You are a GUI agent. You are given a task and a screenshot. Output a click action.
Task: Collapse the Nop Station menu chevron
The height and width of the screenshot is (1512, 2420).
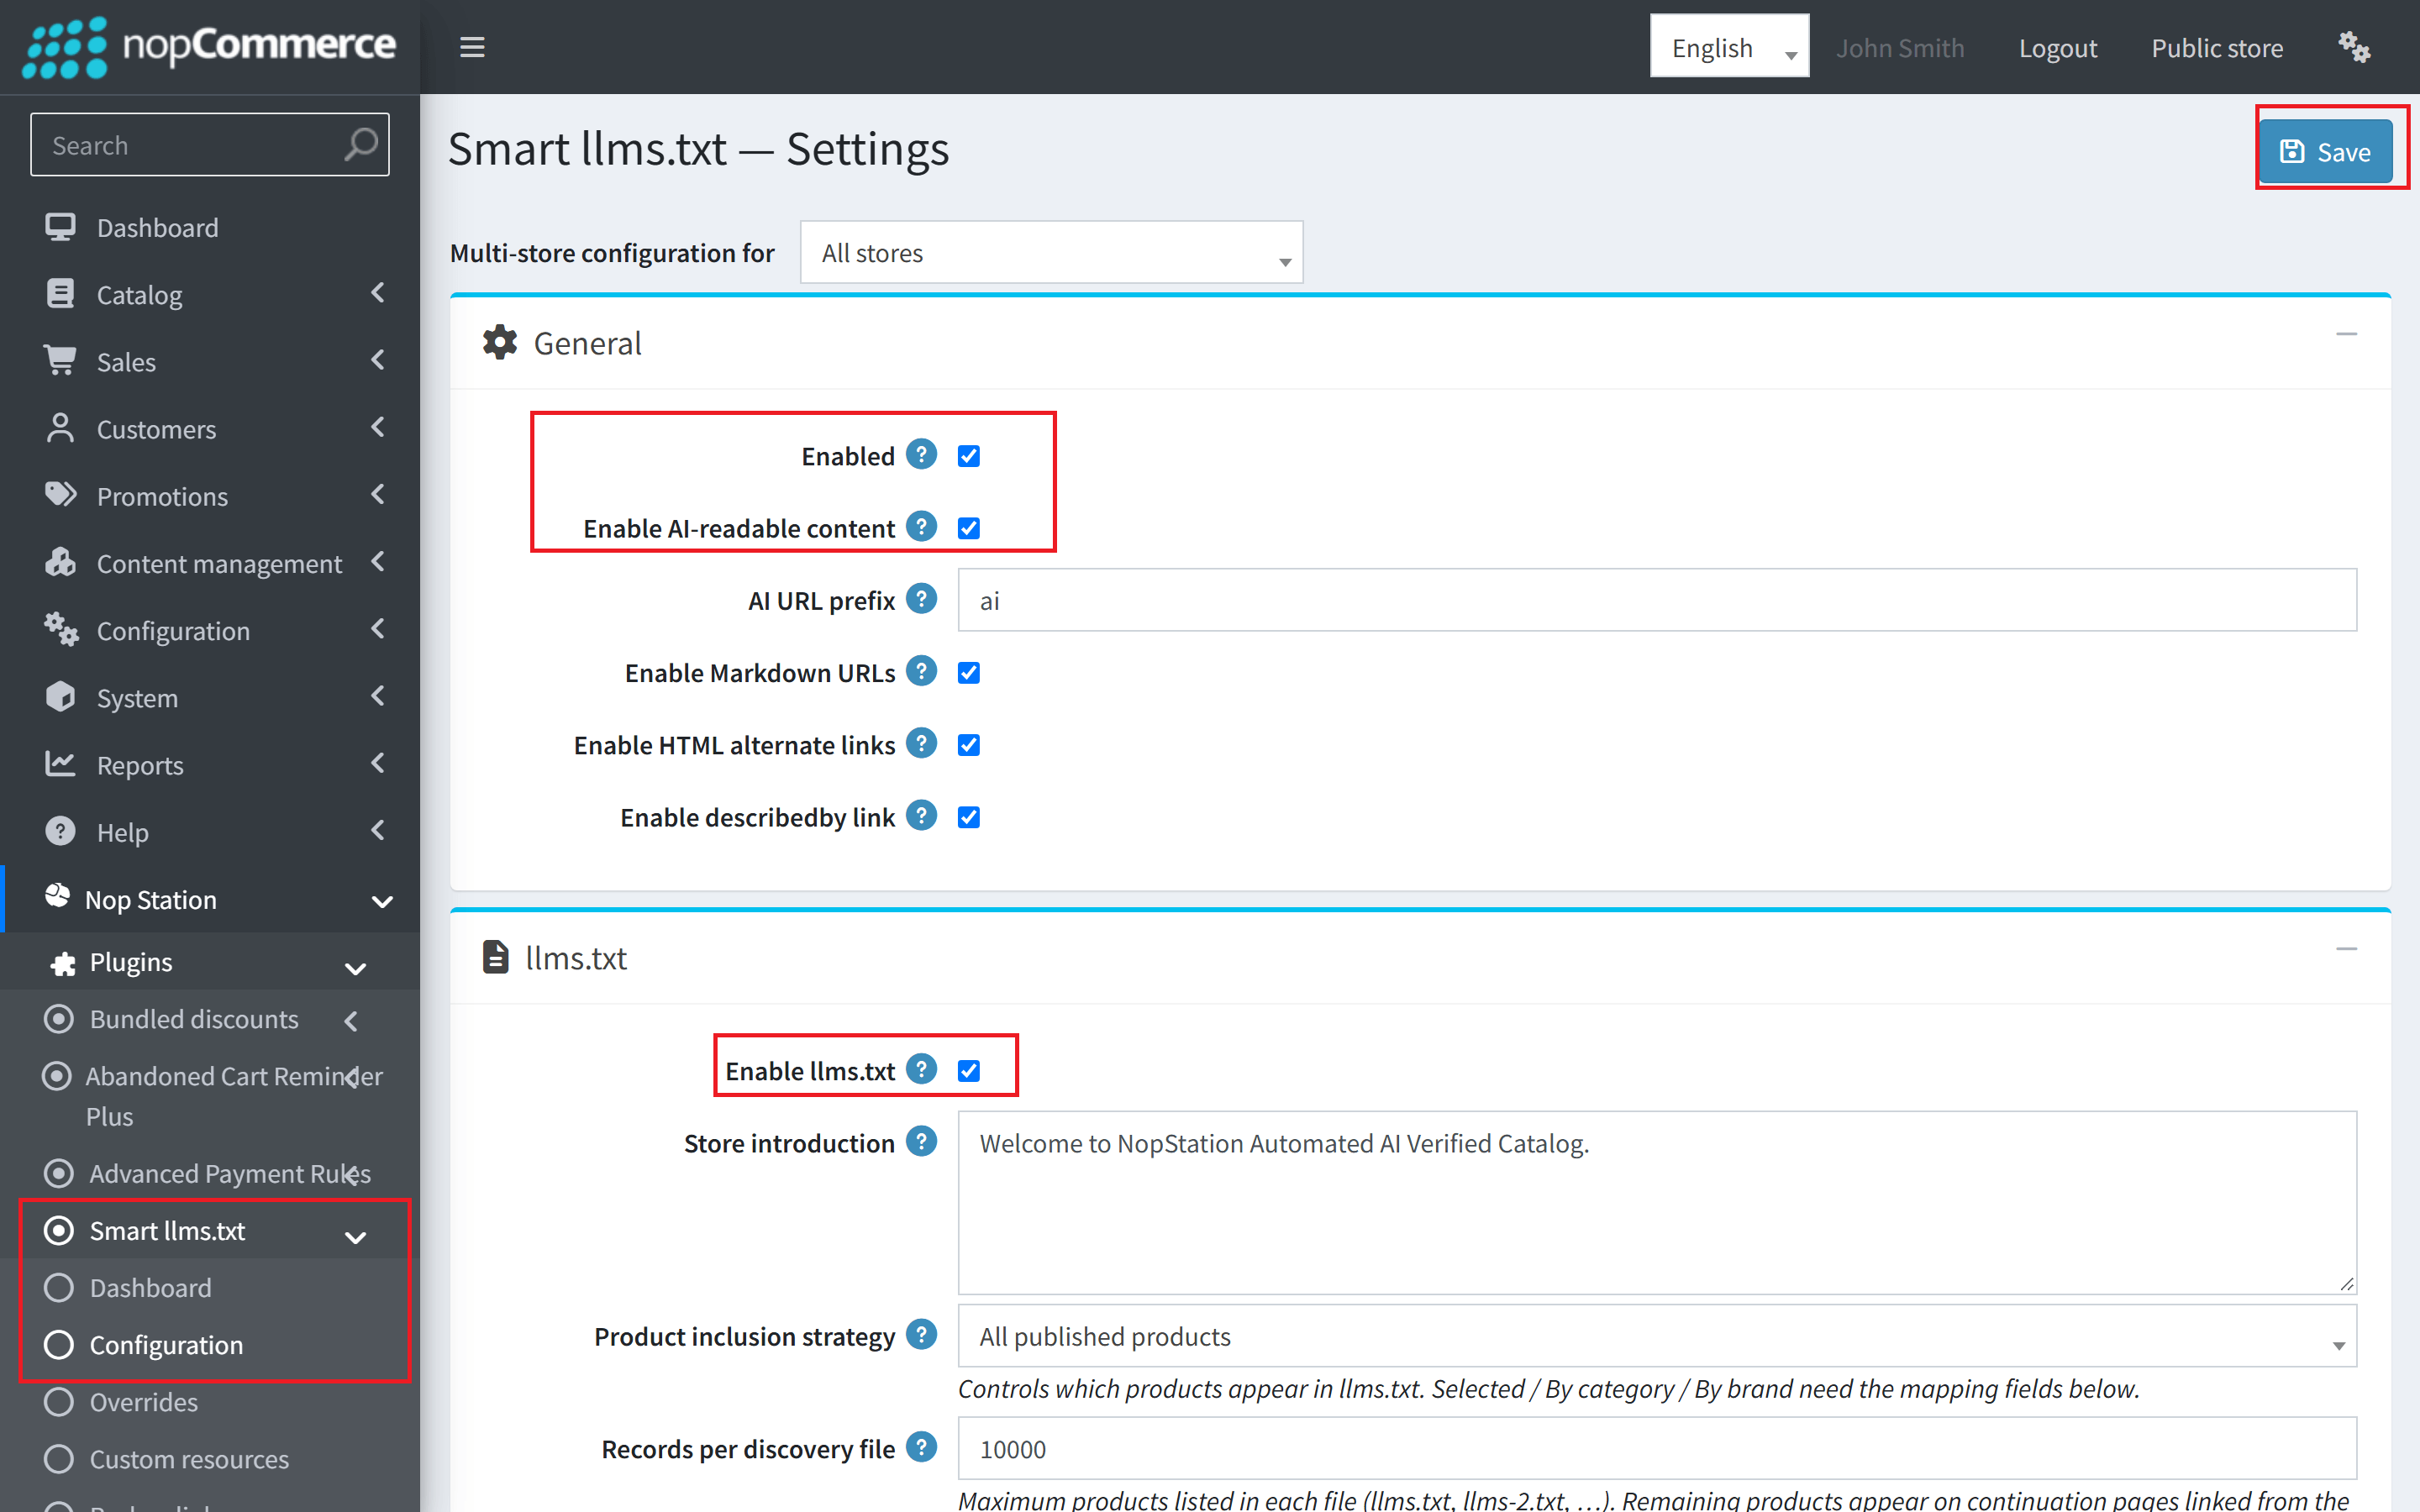(382, 901)
